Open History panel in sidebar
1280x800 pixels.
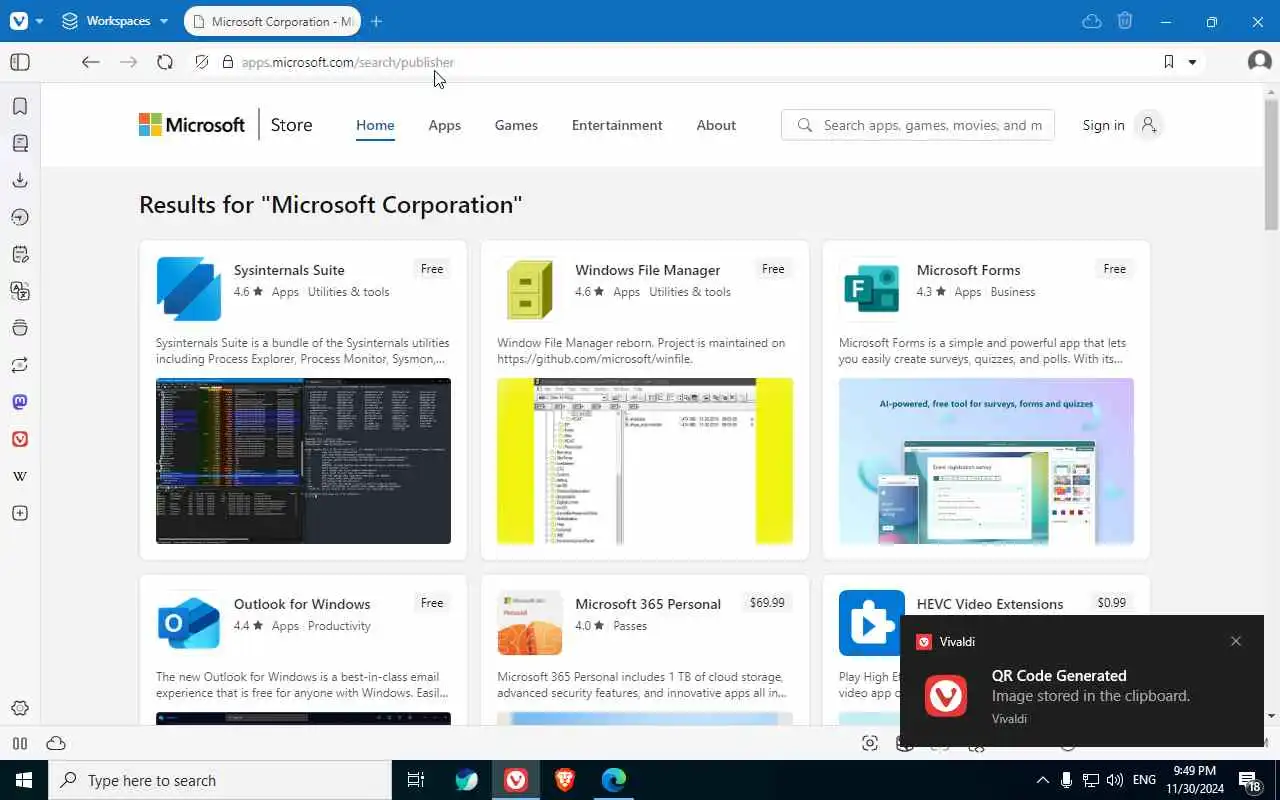click(x=20, y=217)
